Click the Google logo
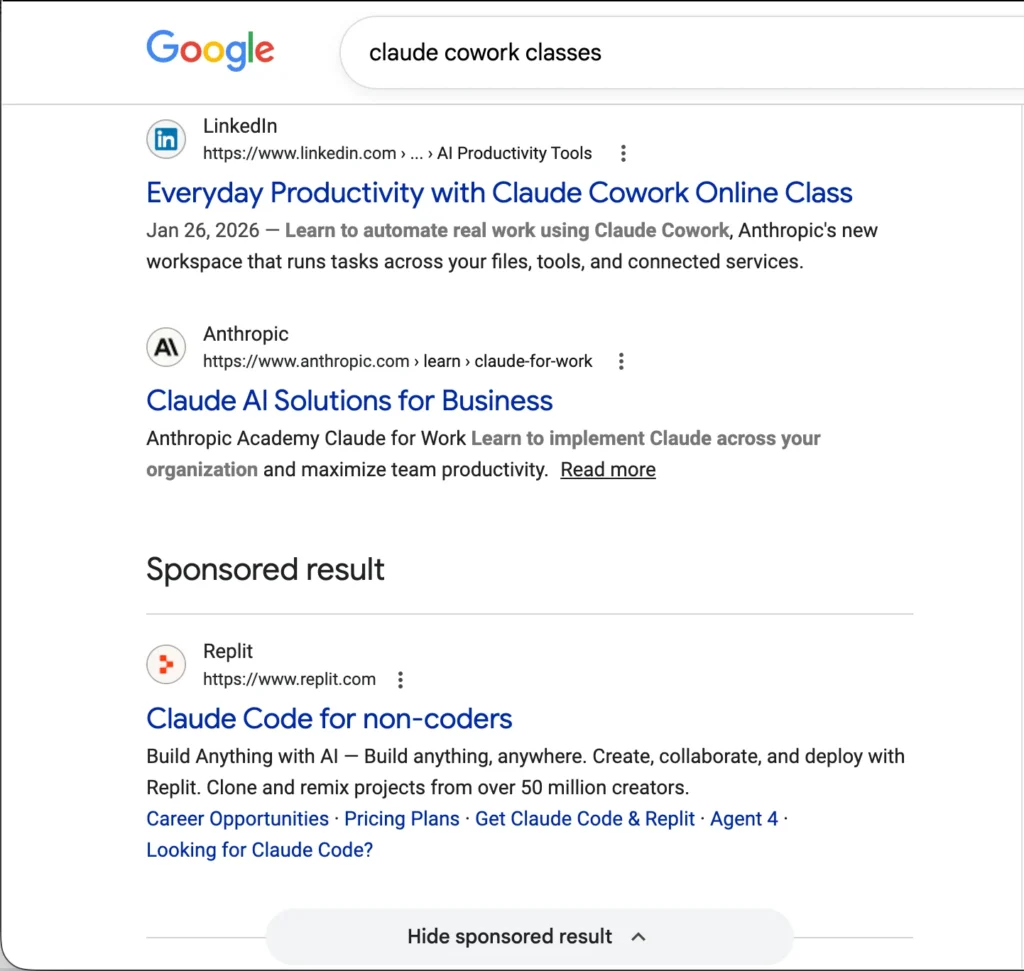 point(210,50)
